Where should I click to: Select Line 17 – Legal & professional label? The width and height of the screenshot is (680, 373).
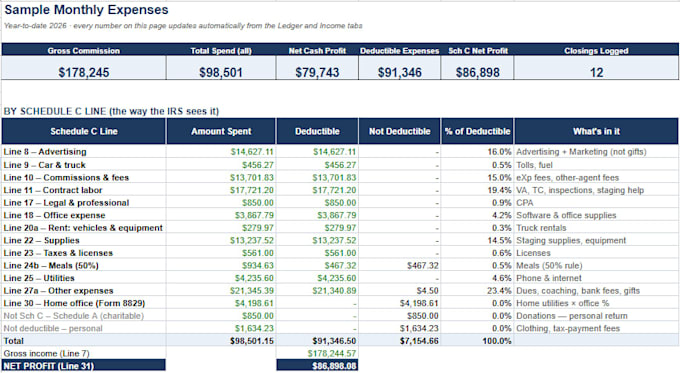point(66,203)
